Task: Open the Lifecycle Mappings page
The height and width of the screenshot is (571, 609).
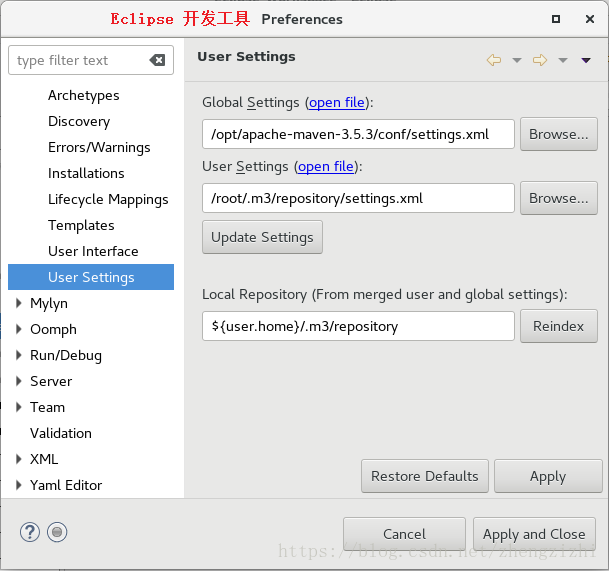Action: pos(108,199)
